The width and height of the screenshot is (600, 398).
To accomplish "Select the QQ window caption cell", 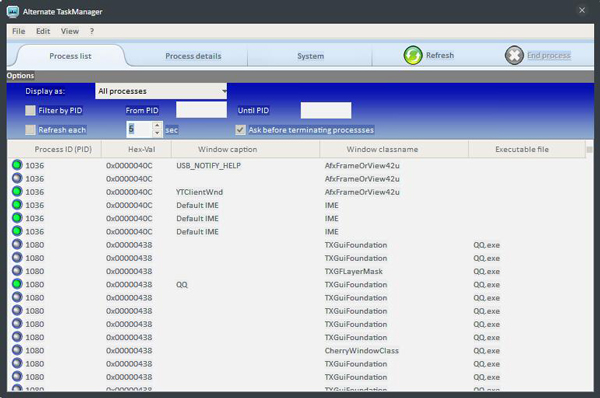I will [x=182, y=285].
